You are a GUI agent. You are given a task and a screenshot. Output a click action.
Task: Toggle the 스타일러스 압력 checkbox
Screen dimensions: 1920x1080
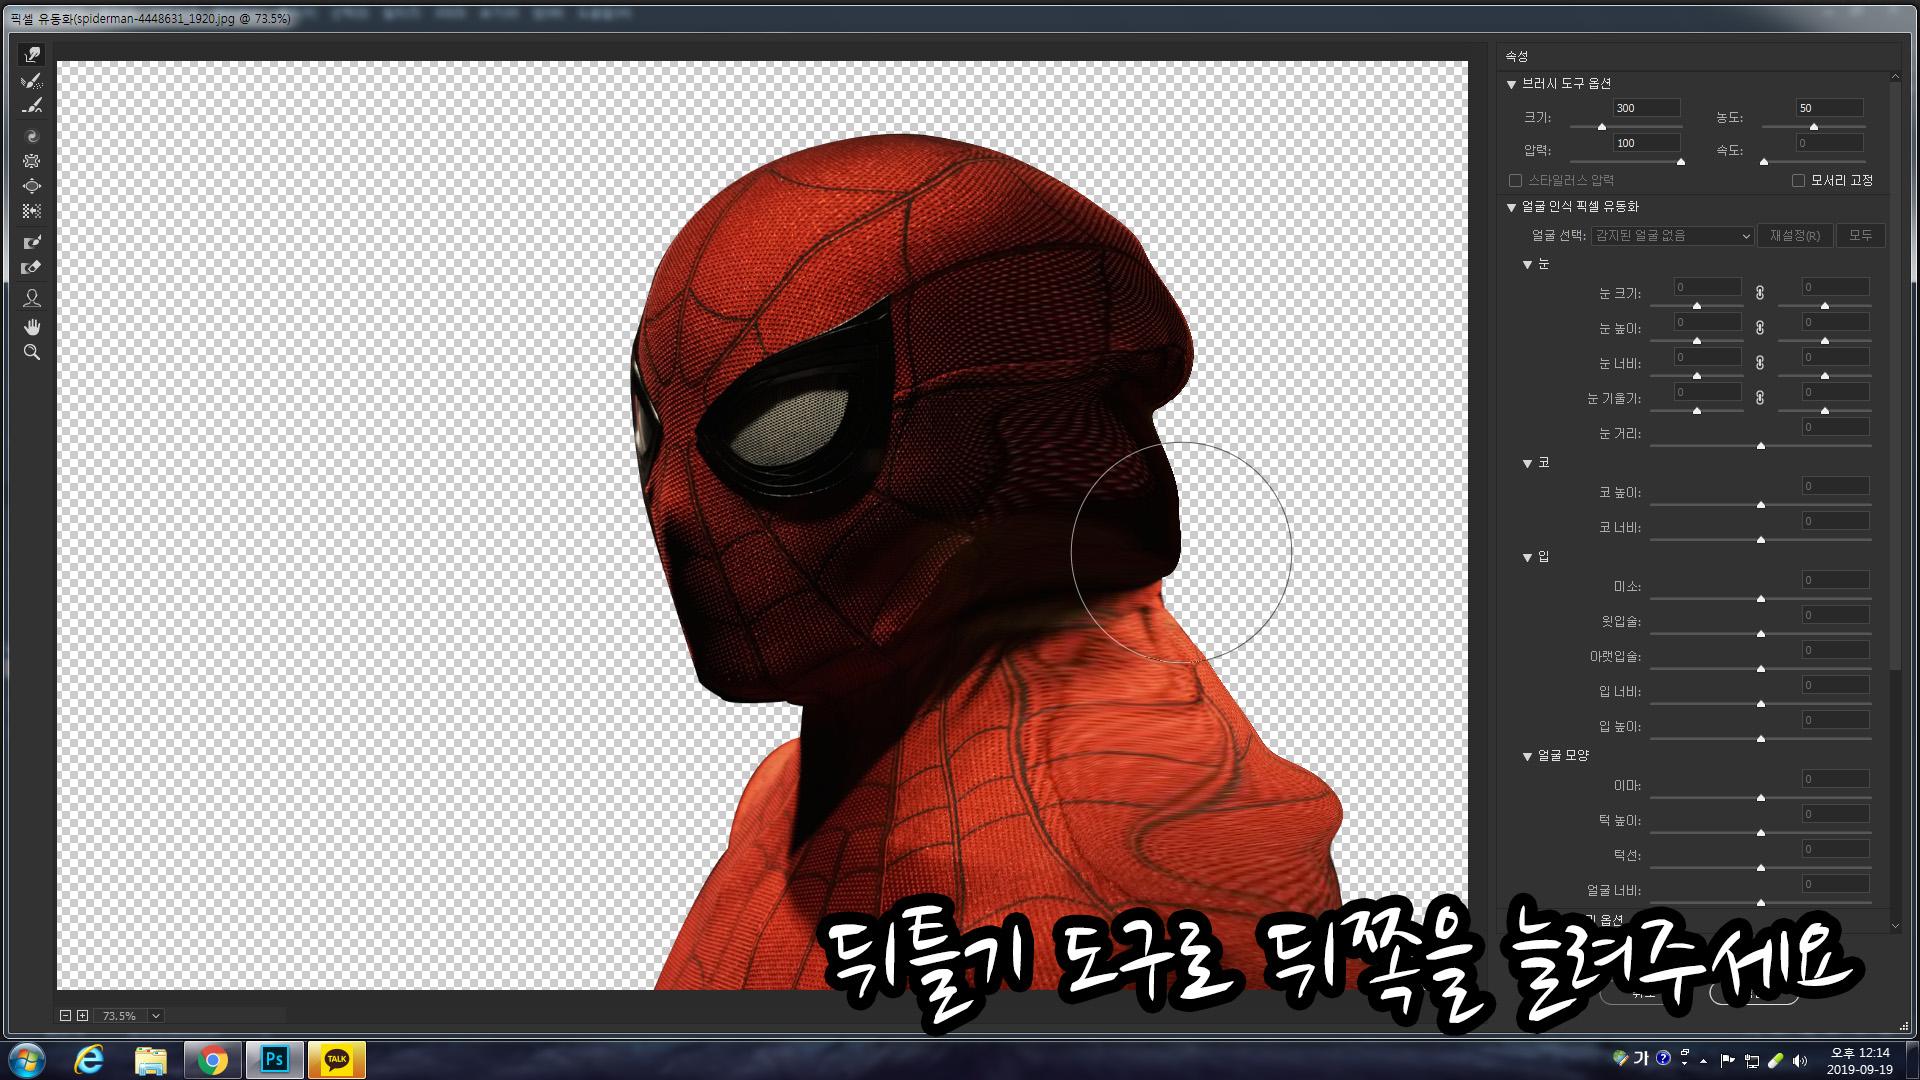[1515, 181]
